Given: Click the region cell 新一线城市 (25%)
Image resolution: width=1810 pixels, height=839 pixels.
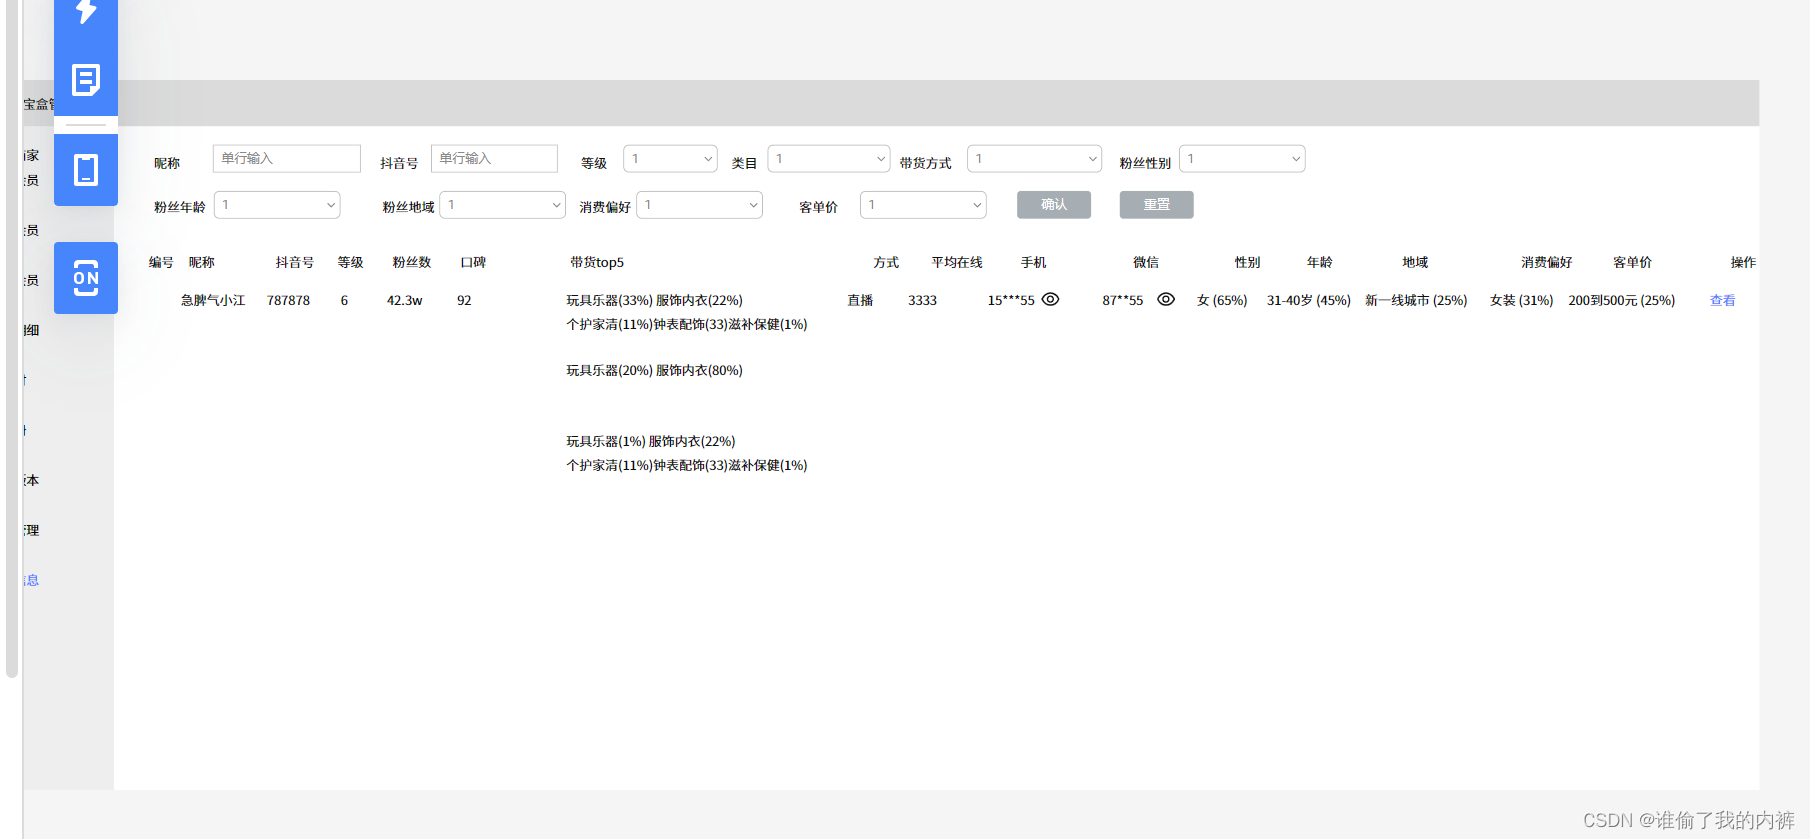Looking at the screenshot, I should pyautogui.click(x=1416, y=301).
